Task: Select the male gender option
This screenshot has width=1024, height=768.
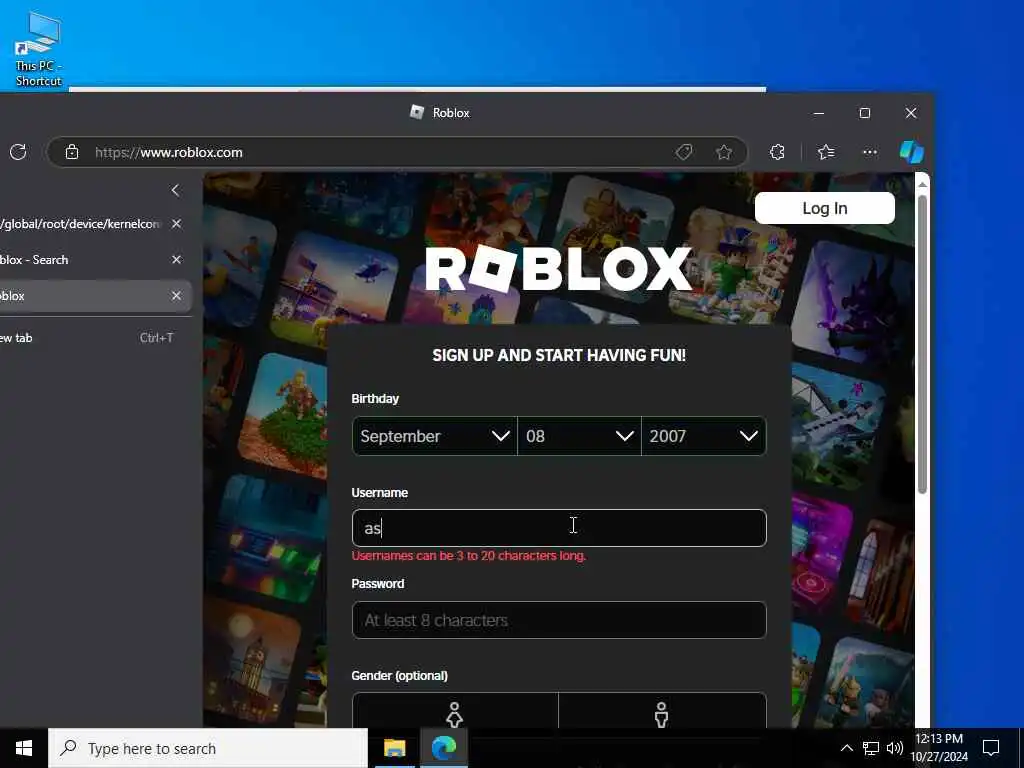Action: (x=662, y=713)
